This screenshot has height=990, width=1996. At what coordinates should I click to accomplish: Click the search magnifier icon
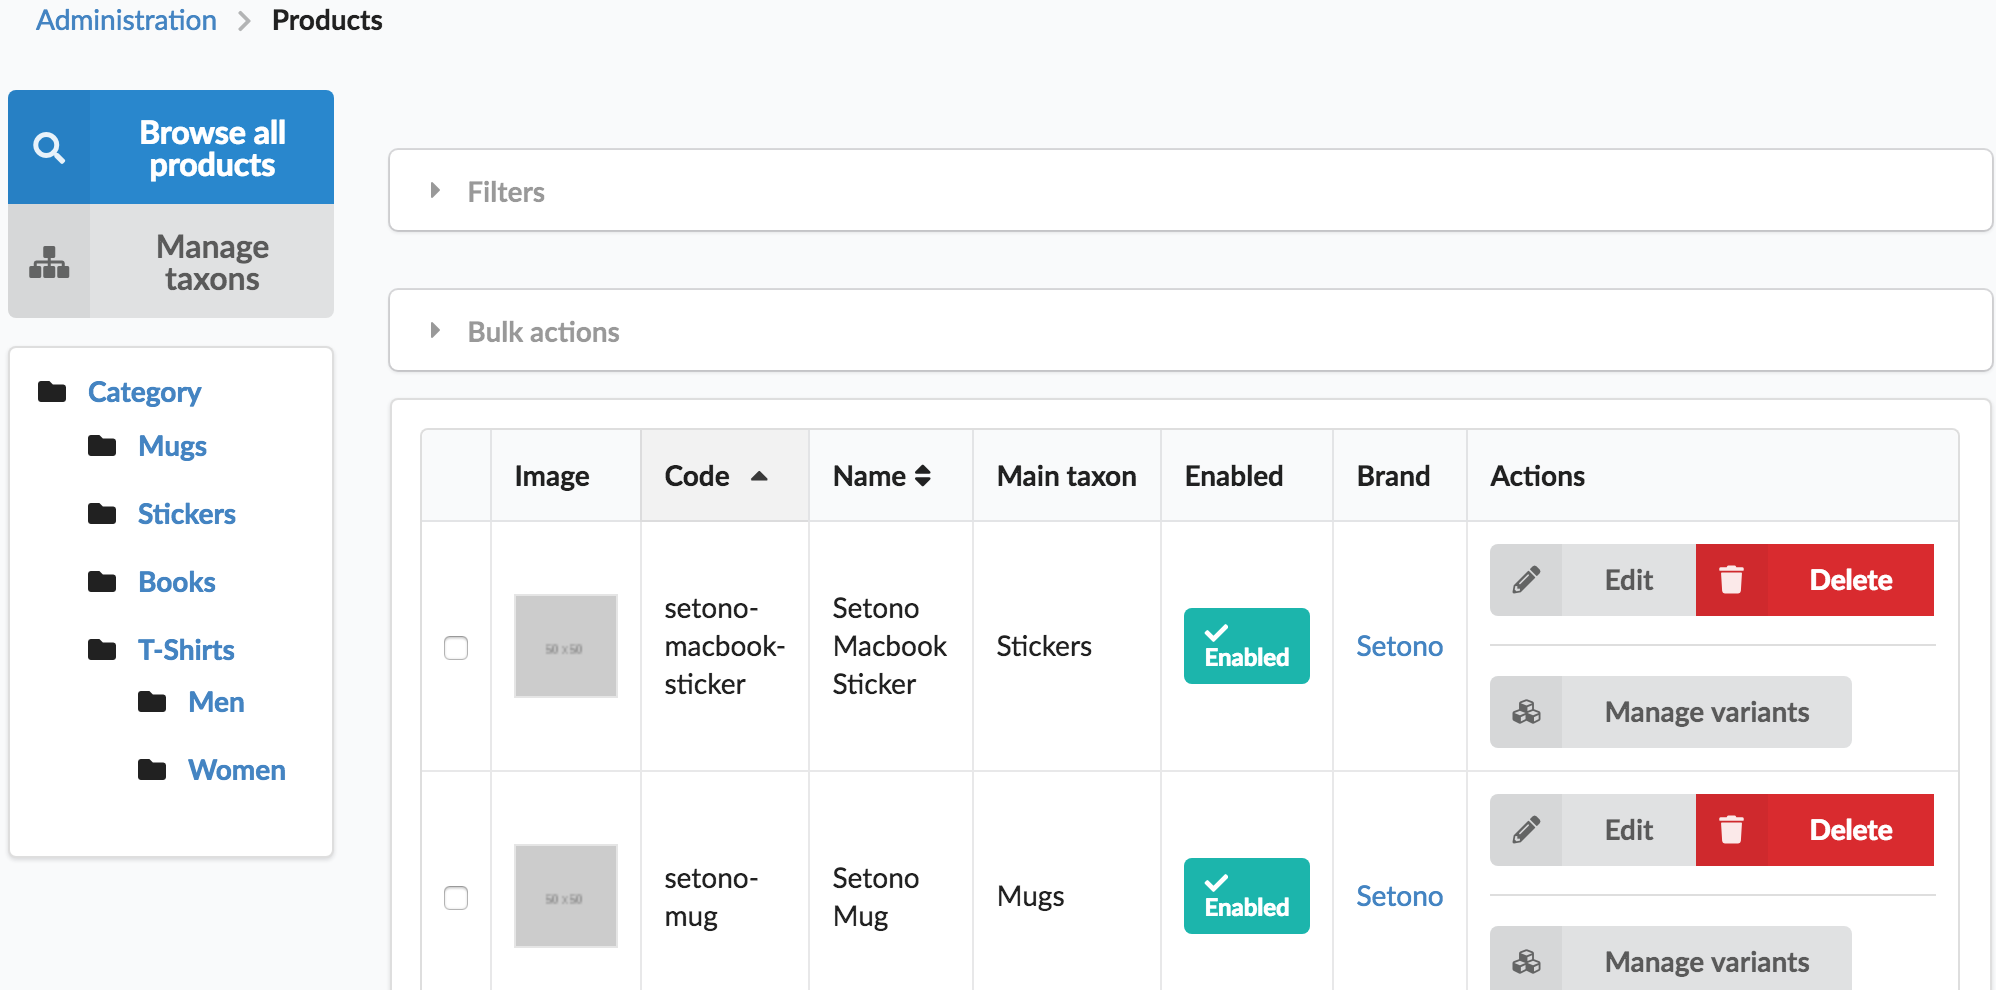(49, 148)
